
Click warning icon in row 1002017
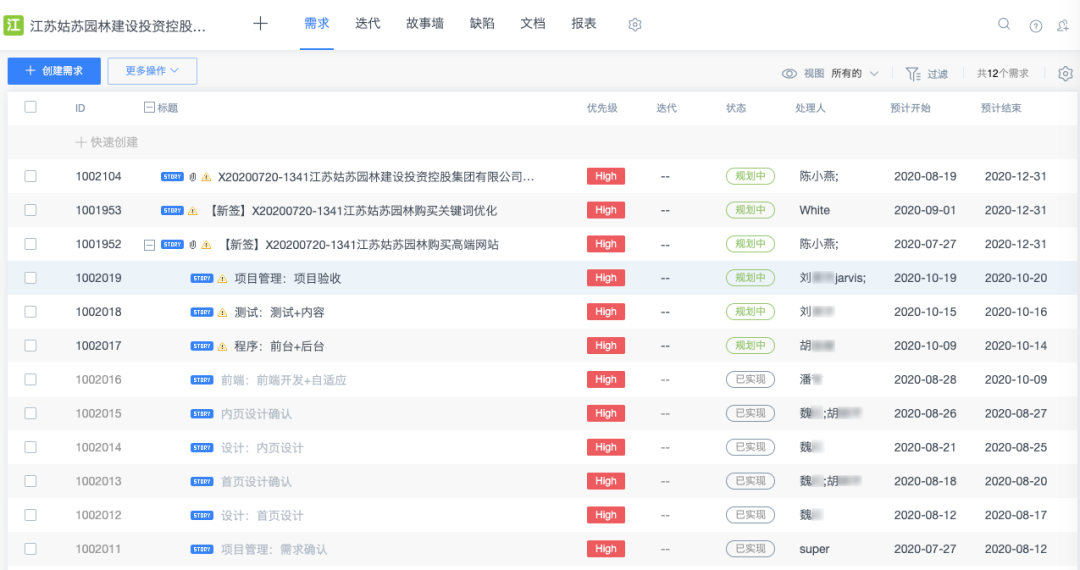(222, 346)
